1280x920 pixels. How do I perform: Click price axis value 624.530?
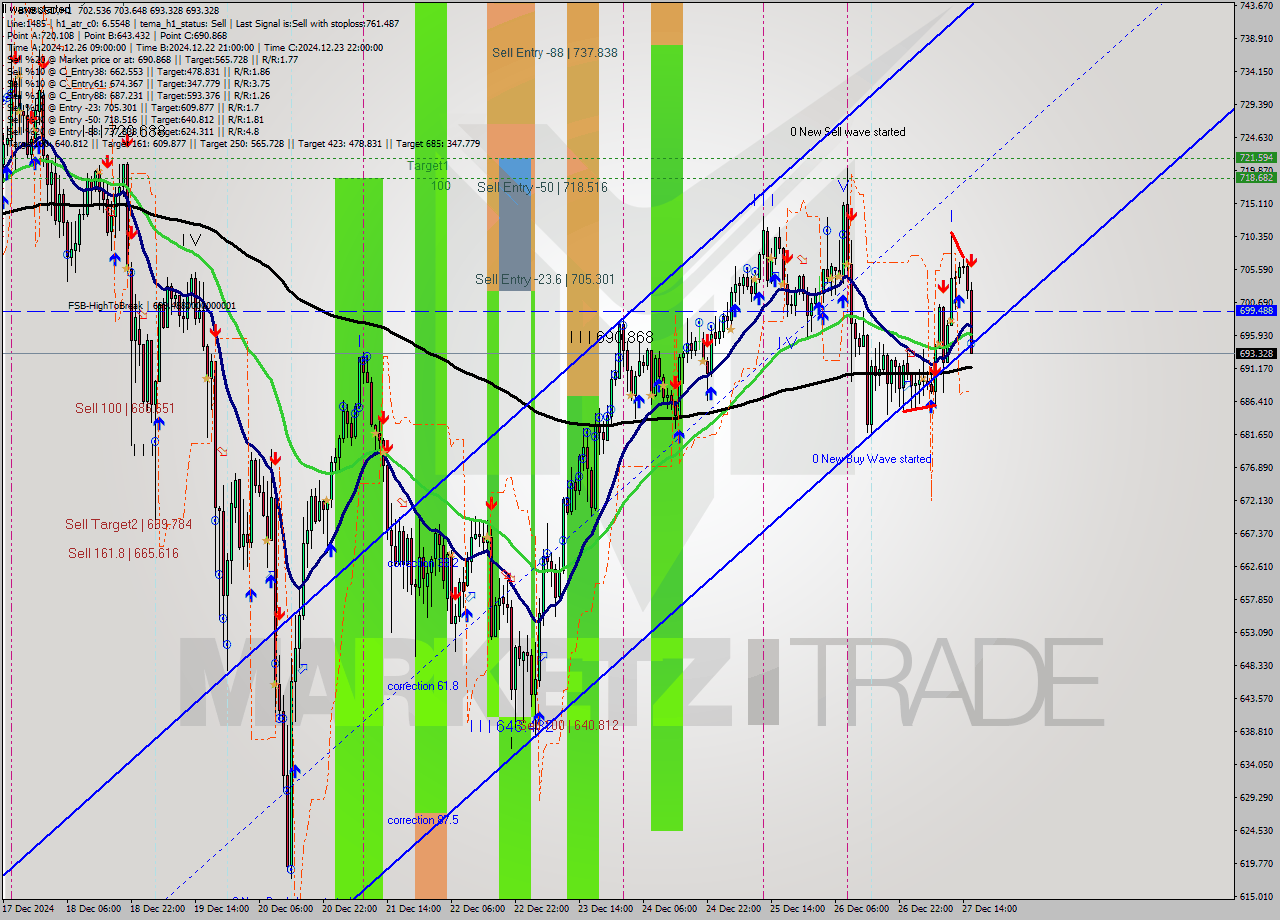point(1256,831)
